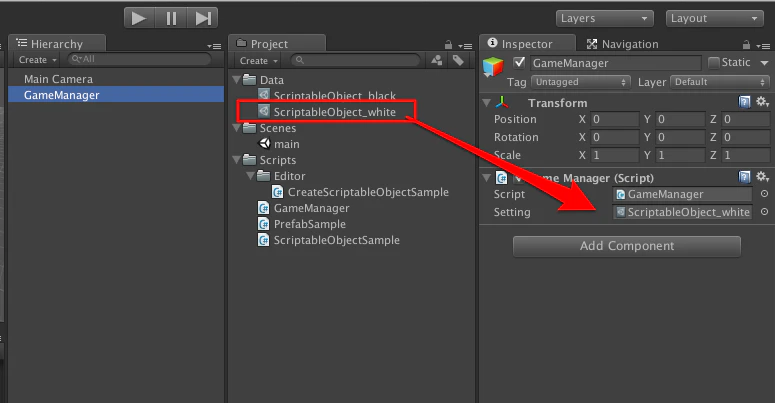The height and width of the screenshot is (403, 775).
Task: Collapse the Transform component
Action: [x=486, y=103]
